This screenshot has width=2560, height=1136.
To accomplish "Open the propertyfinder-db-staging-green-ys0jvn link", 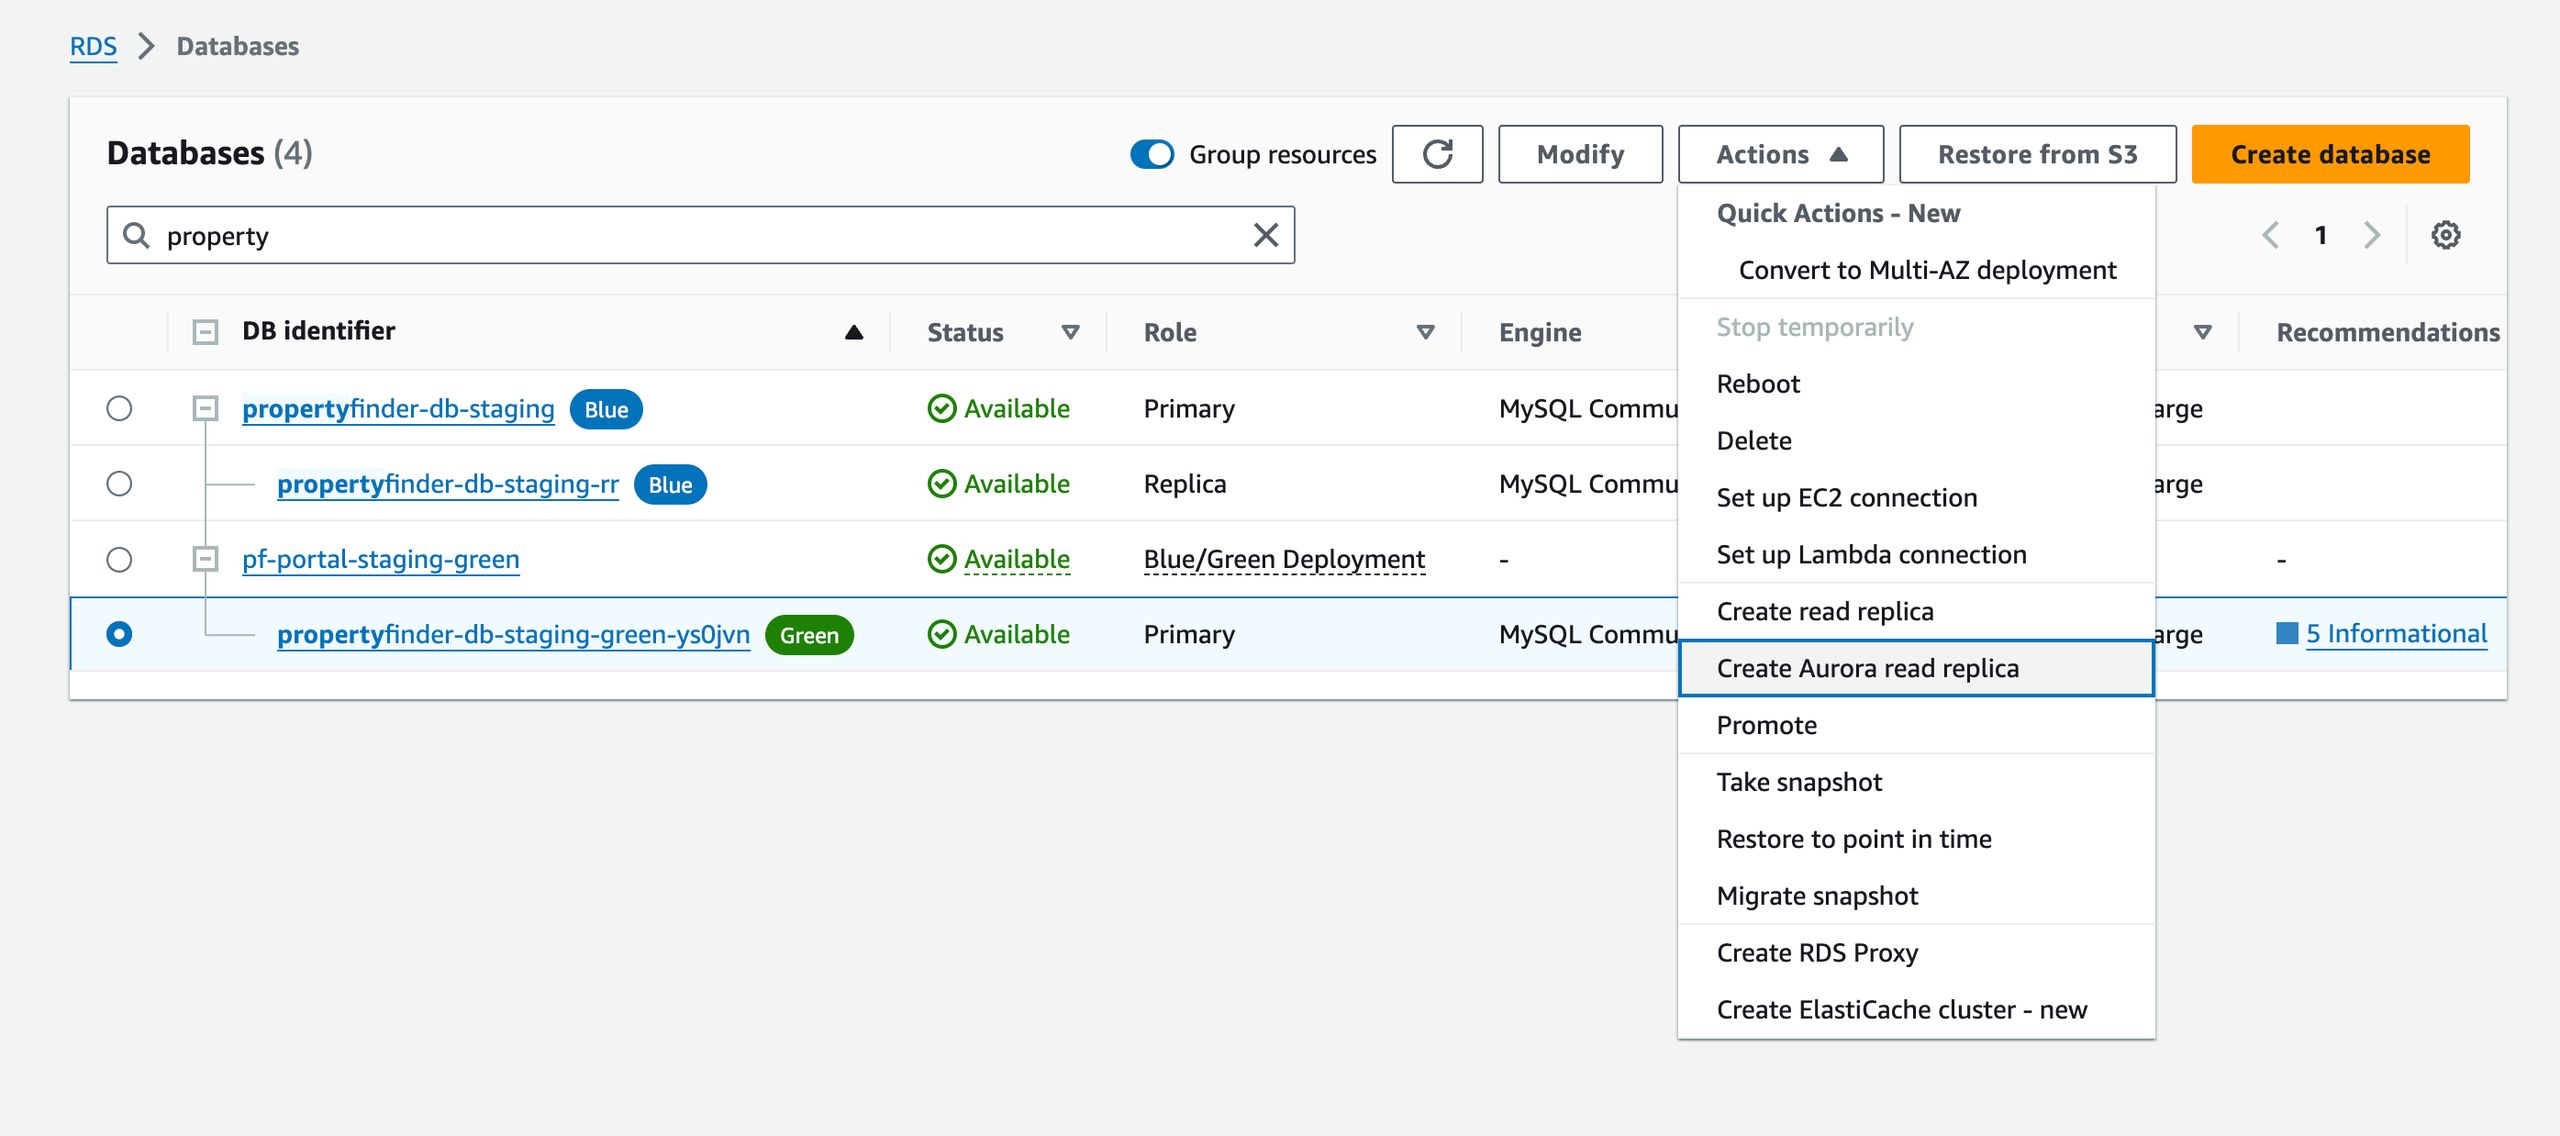I will coord(513,634).
